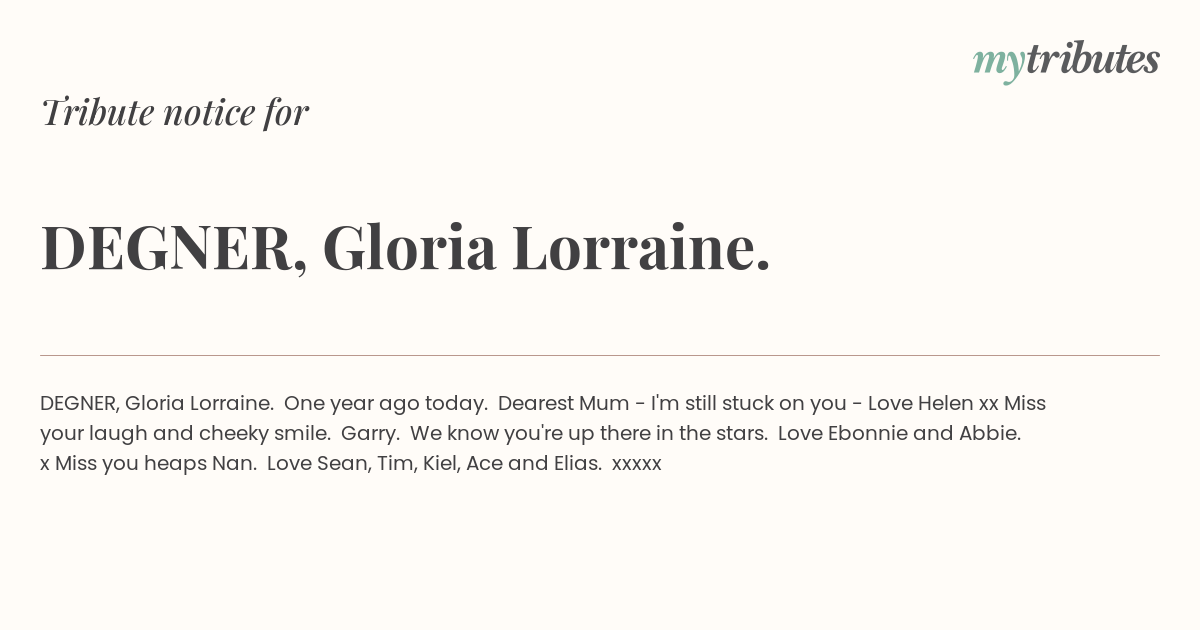Click "Love Sean, Tim, Kiel, Ace and Elias."

(434, 464)
